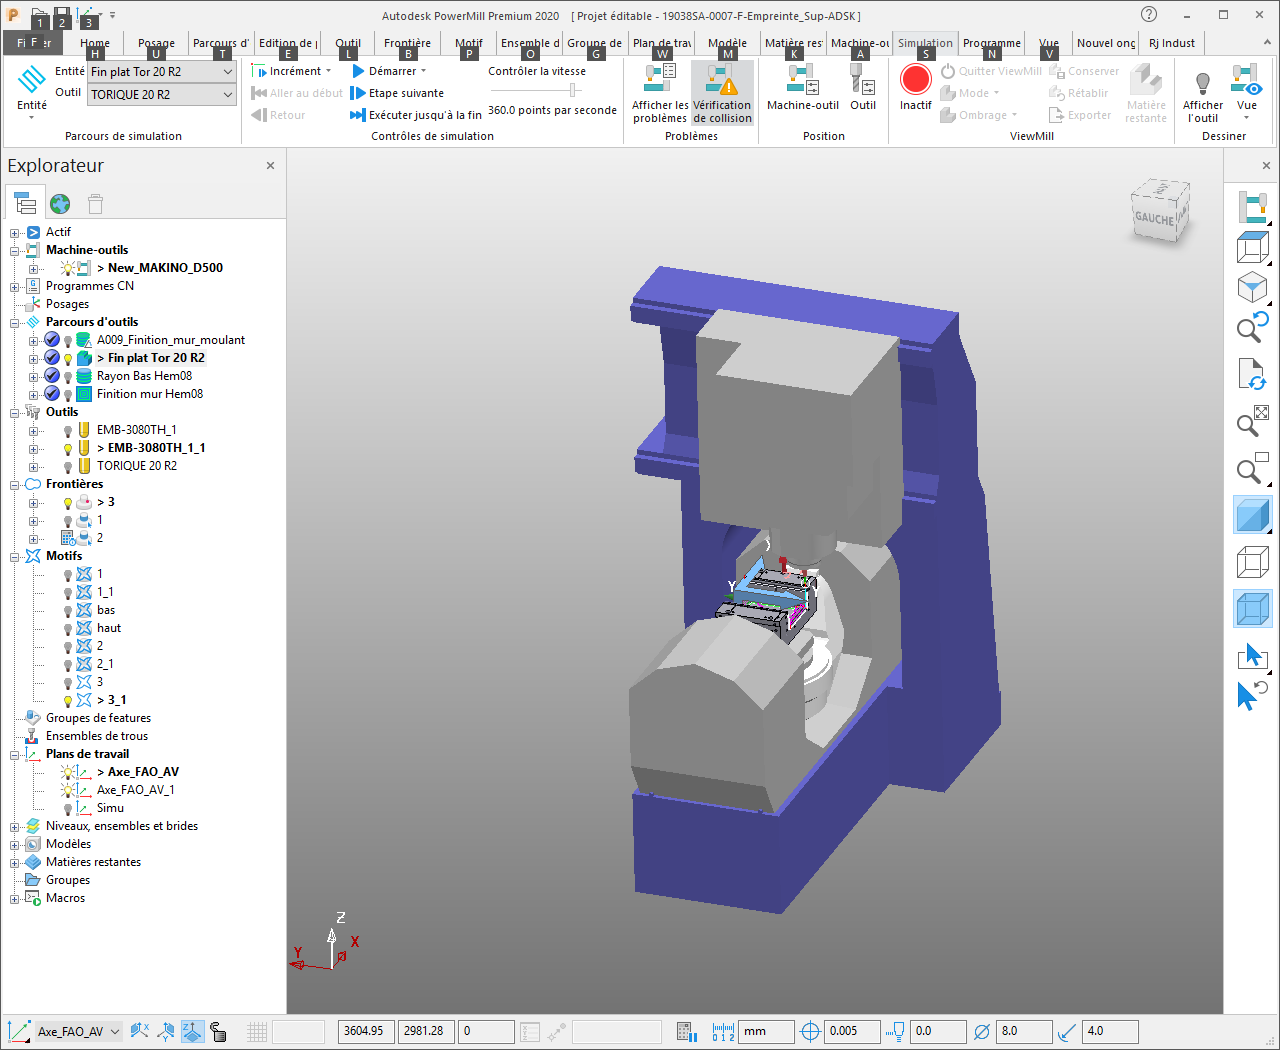Switch to the Frontière ribbon tab
The height and width of the screenshot is (1050, 1280).
coord(407,43)
